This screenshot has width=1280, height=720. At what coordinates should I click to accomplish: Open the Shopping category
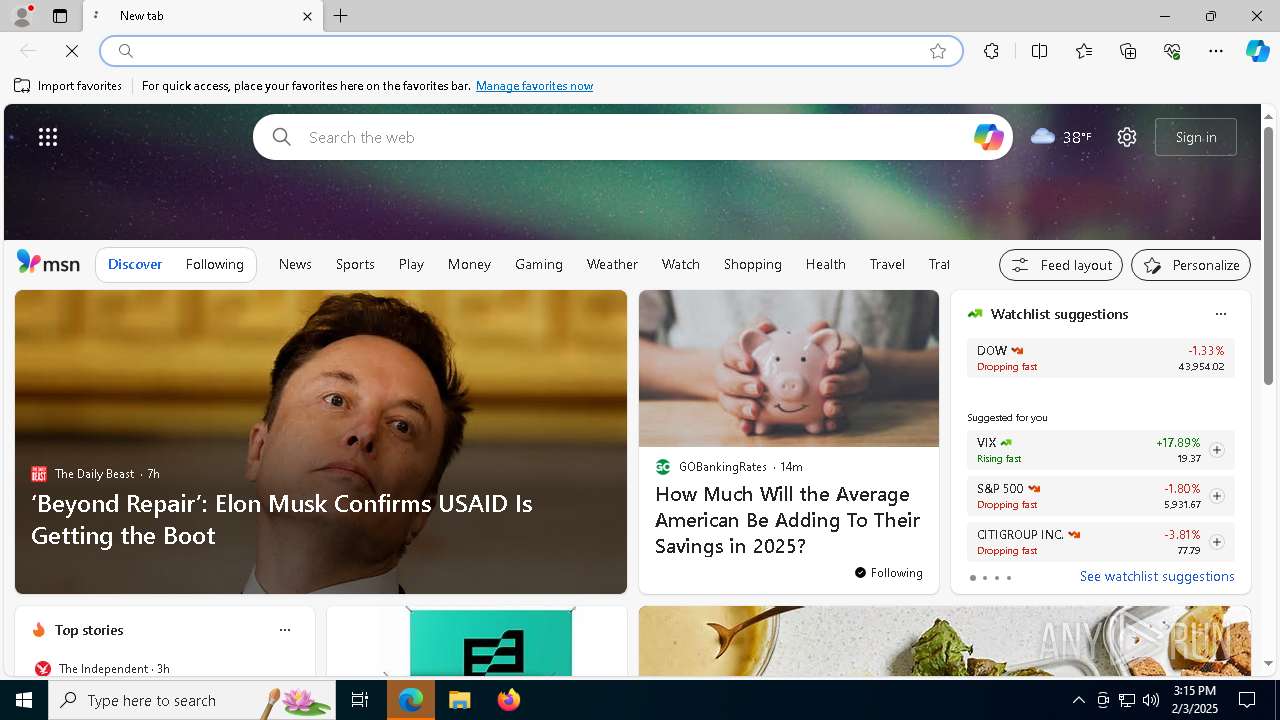(753, 264)
